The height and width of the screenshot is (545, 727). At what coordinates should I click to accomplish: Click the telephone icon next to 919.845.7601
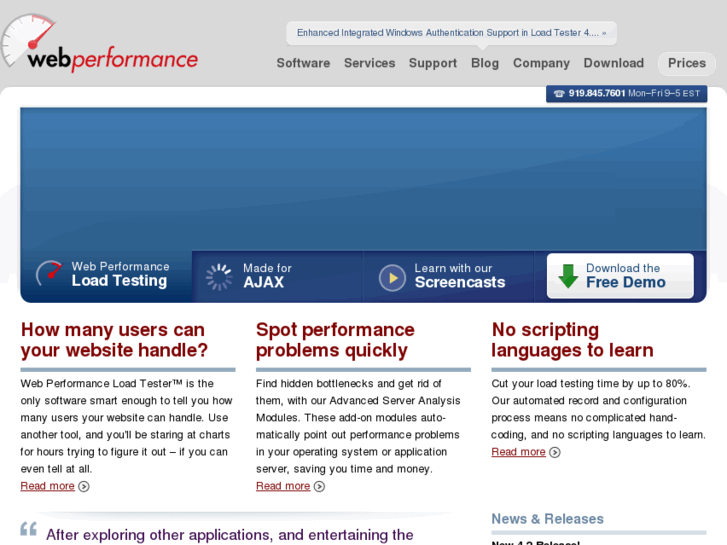pyautogui.click(x=559, y=94)
